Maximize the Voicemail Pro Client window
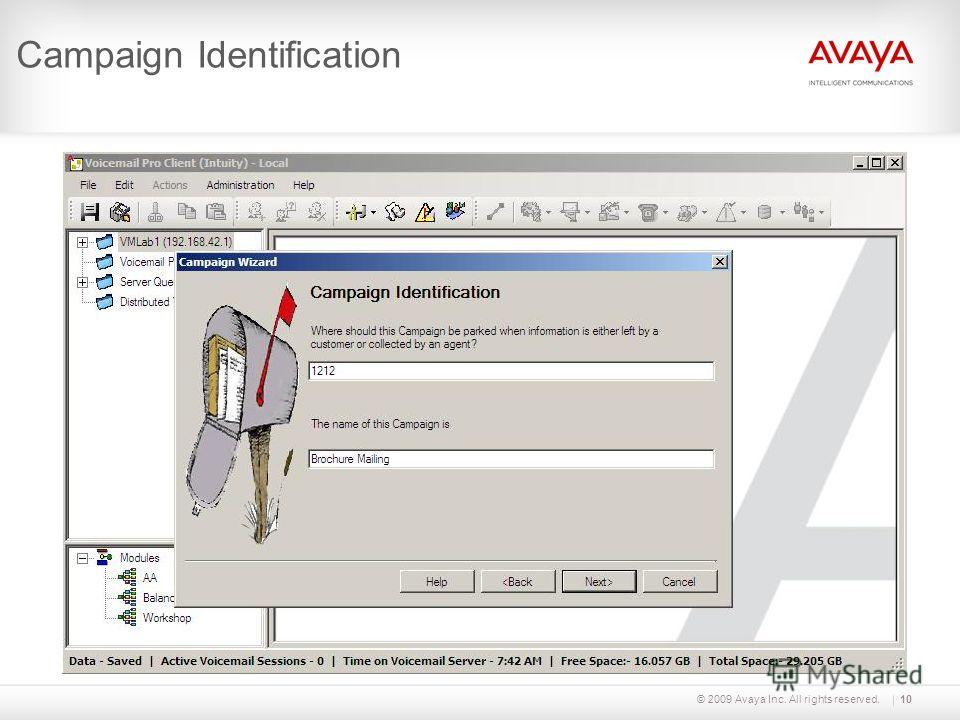Screen dimensions: 960x720 coord(877,163)
